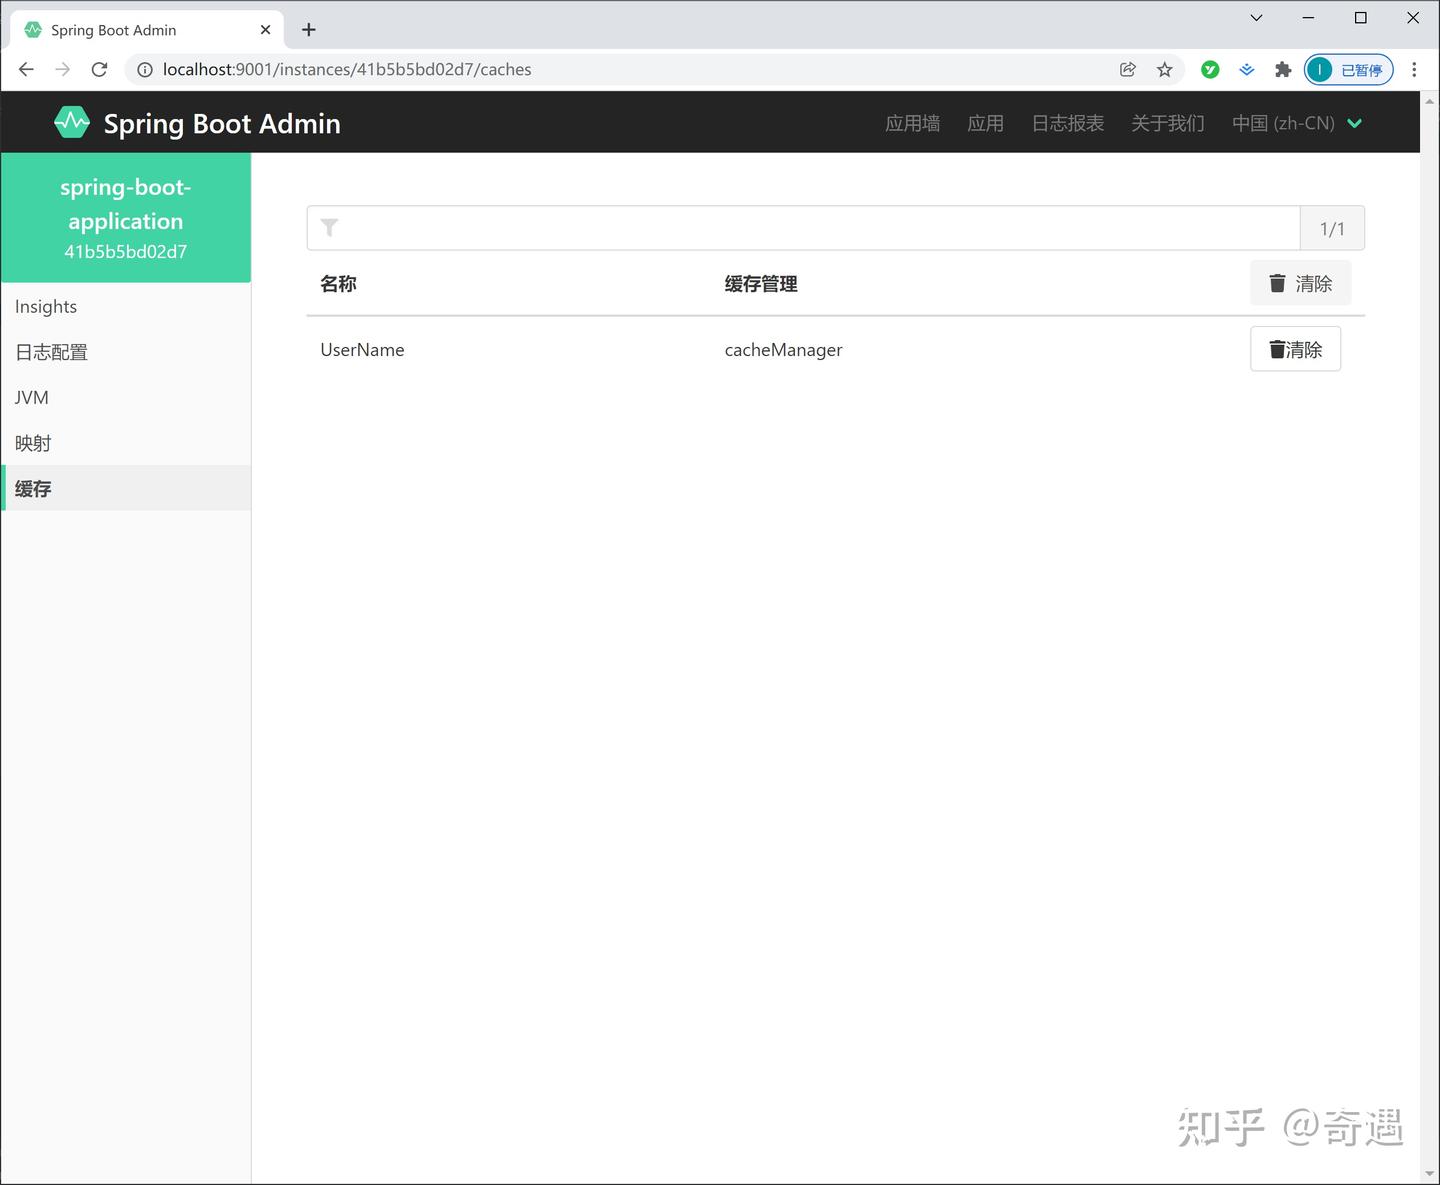
Task: Click the bookmark star icon
Action: (x=1164, y=69)
